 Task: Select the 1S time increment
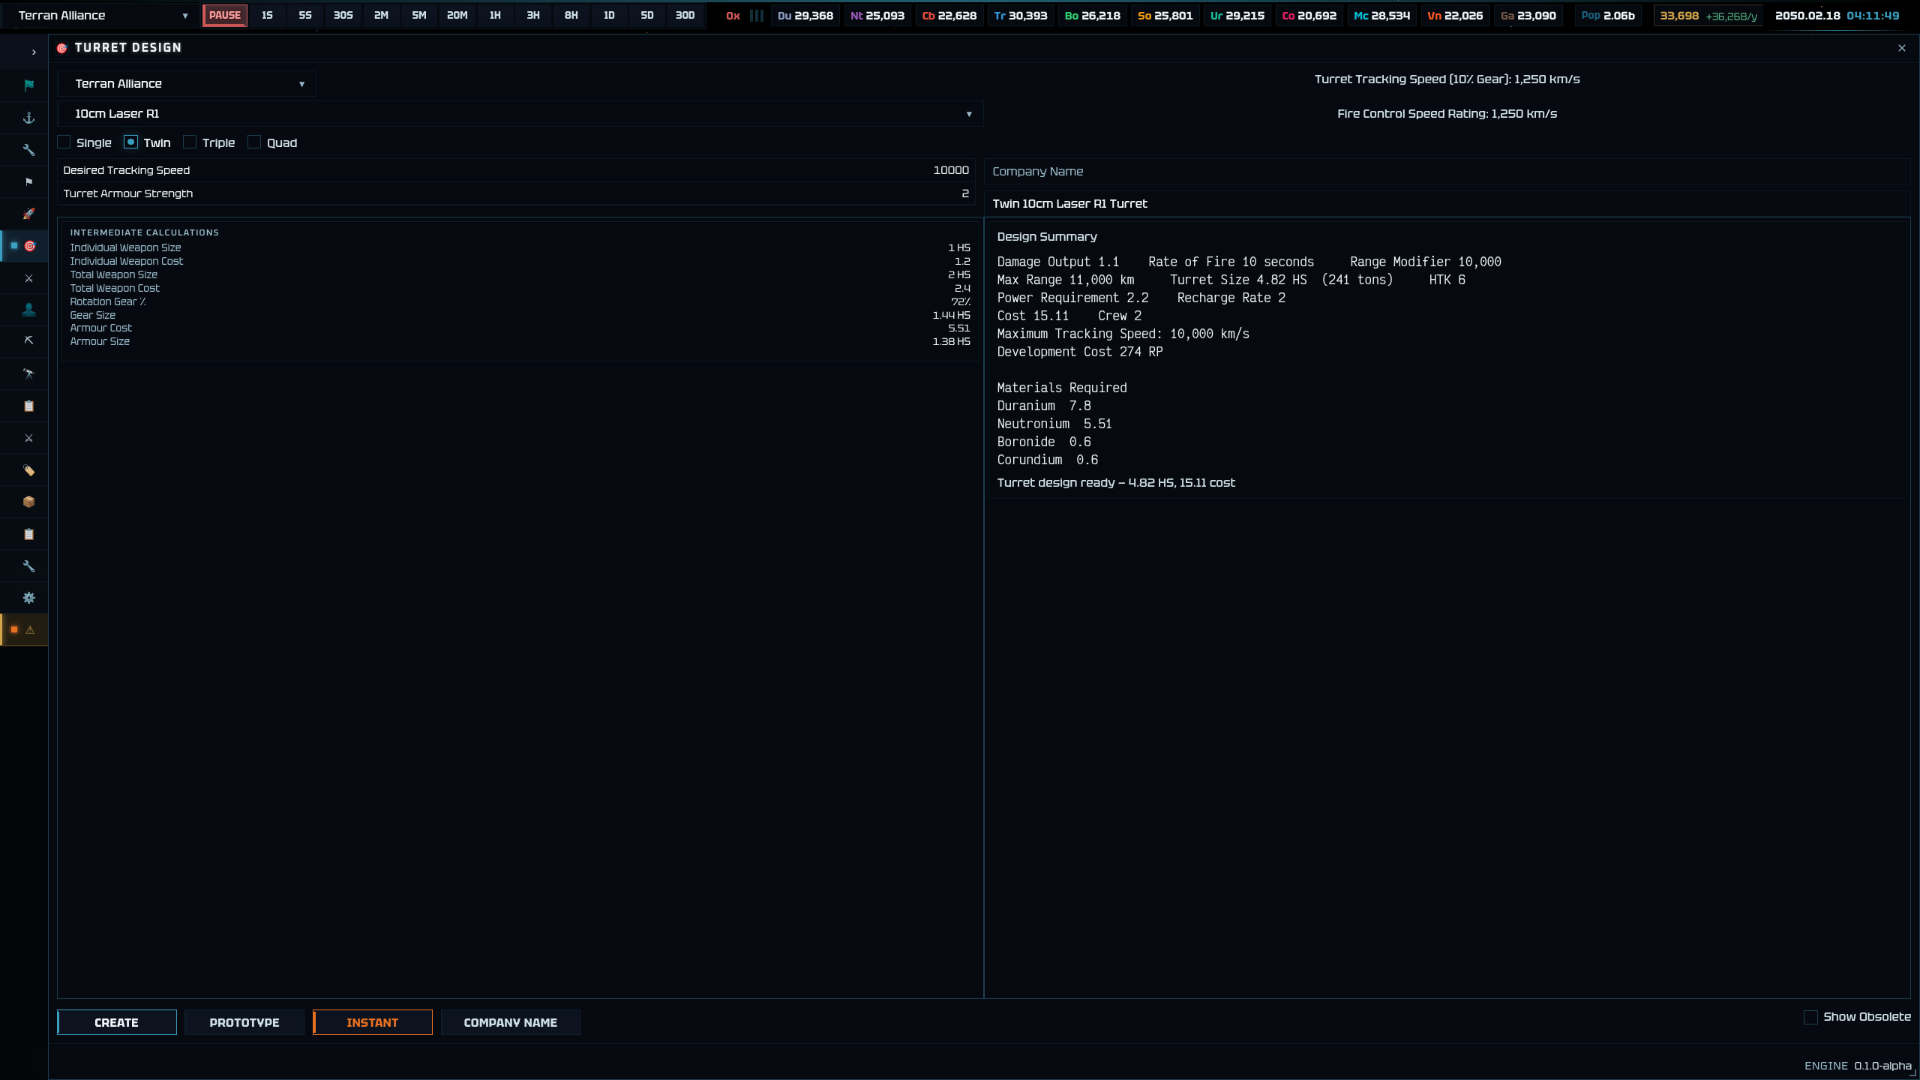267,16
